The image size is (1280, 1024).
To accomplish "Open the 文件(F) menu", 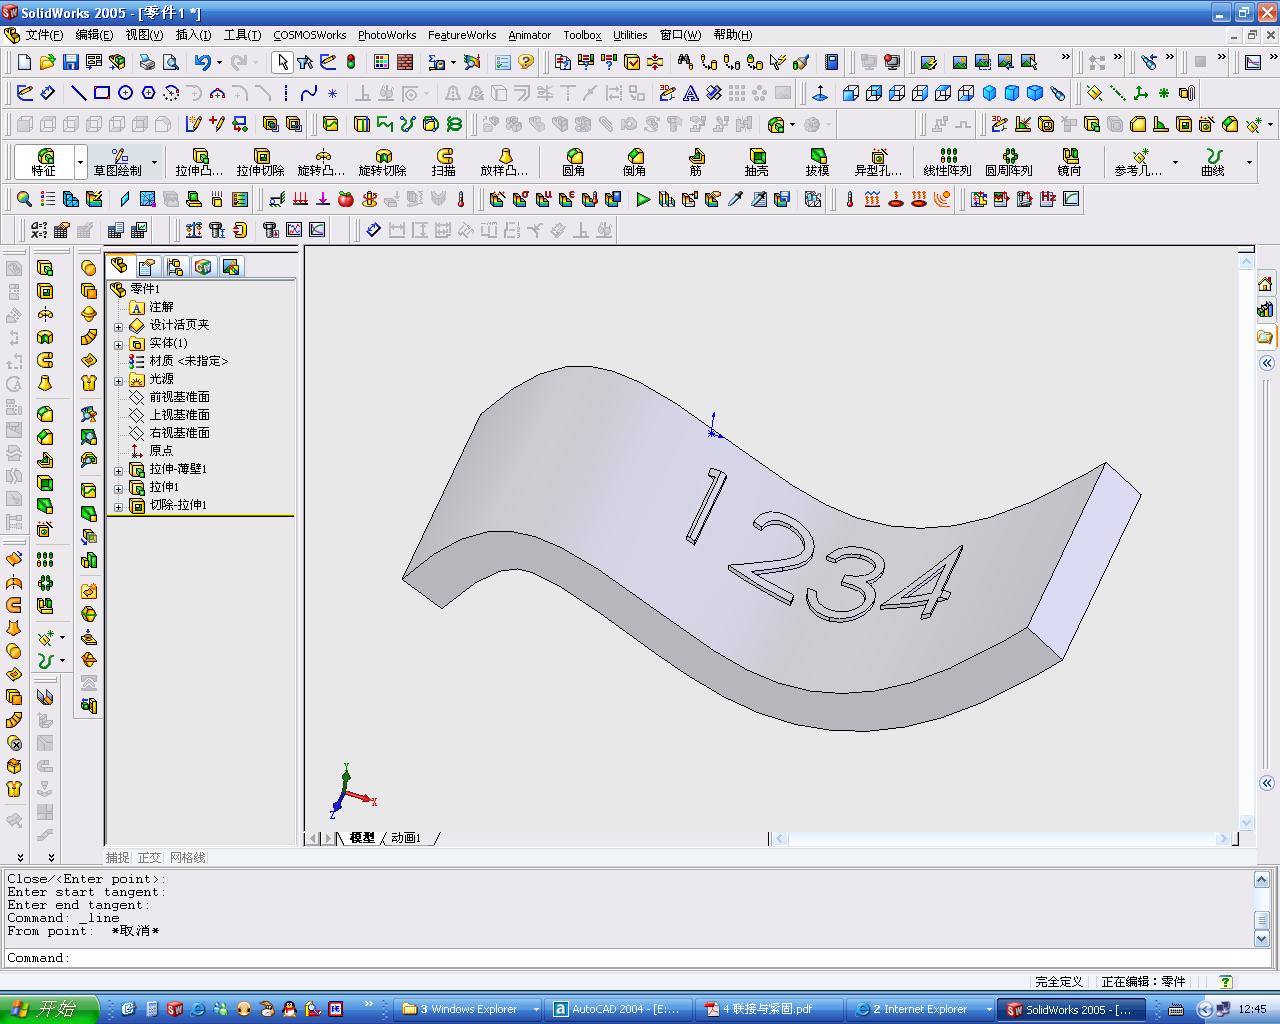I will [x=44, y=35].
